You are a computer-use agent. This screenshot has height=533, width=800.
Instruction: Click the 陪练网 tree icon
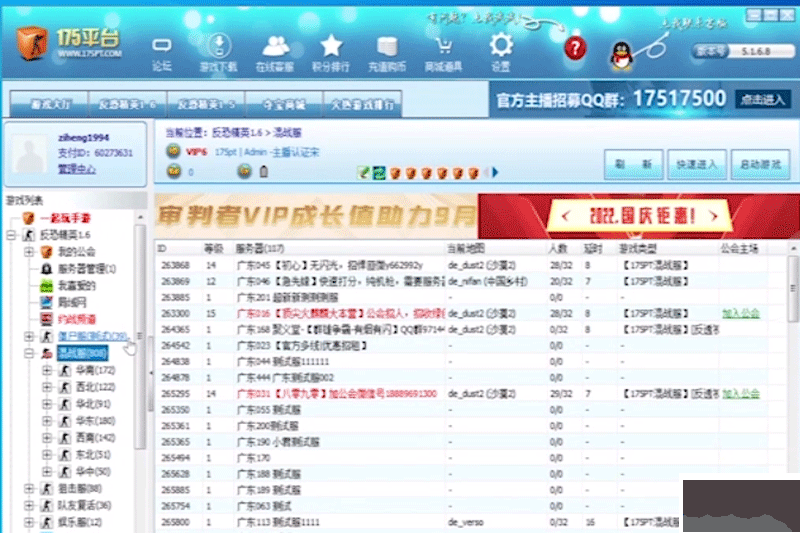tap(46, 302)
